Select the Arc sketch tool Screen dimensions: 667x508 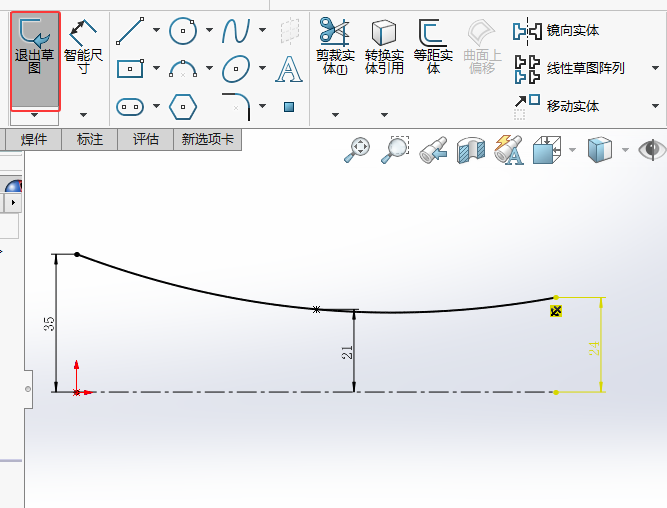click(183, 68)
